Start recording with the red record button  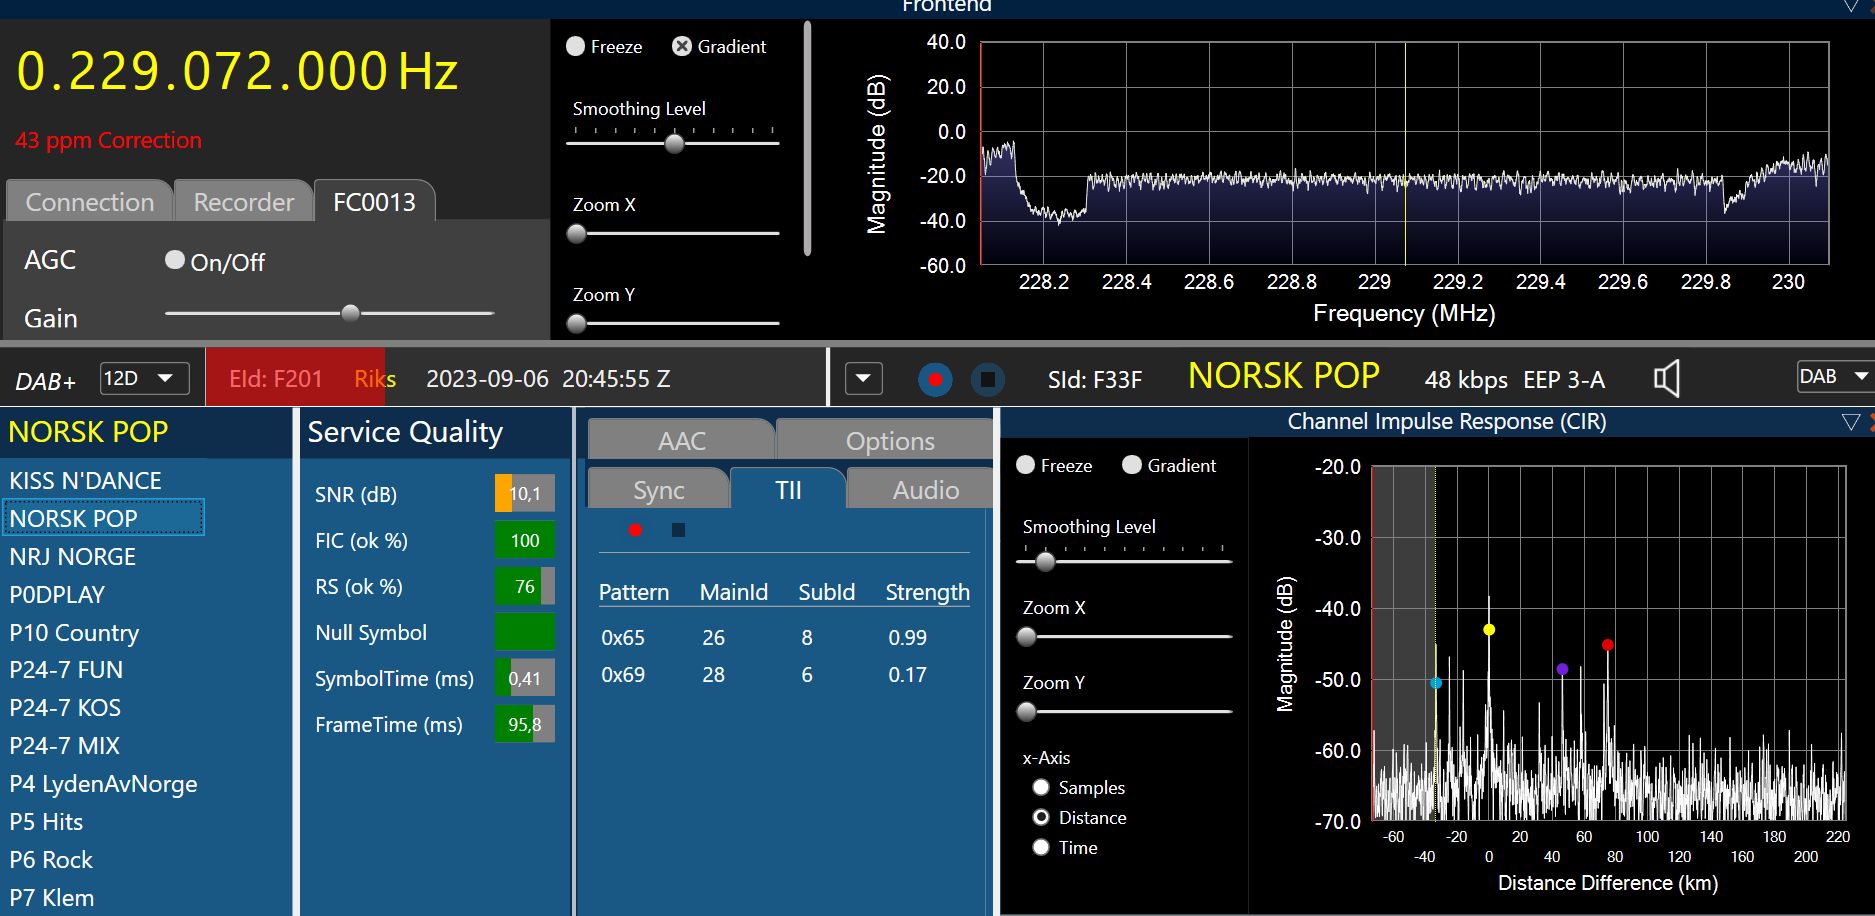[935, 380]
